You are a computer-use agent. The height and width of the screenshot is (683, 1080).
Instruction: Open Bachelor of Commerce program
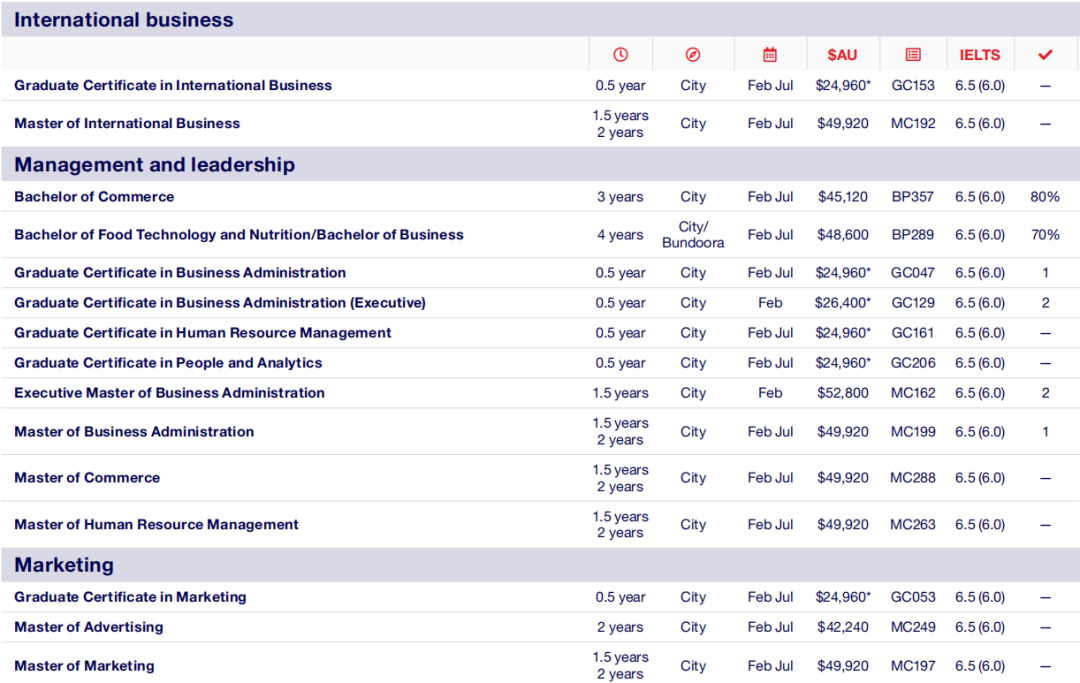click(94, 196)
